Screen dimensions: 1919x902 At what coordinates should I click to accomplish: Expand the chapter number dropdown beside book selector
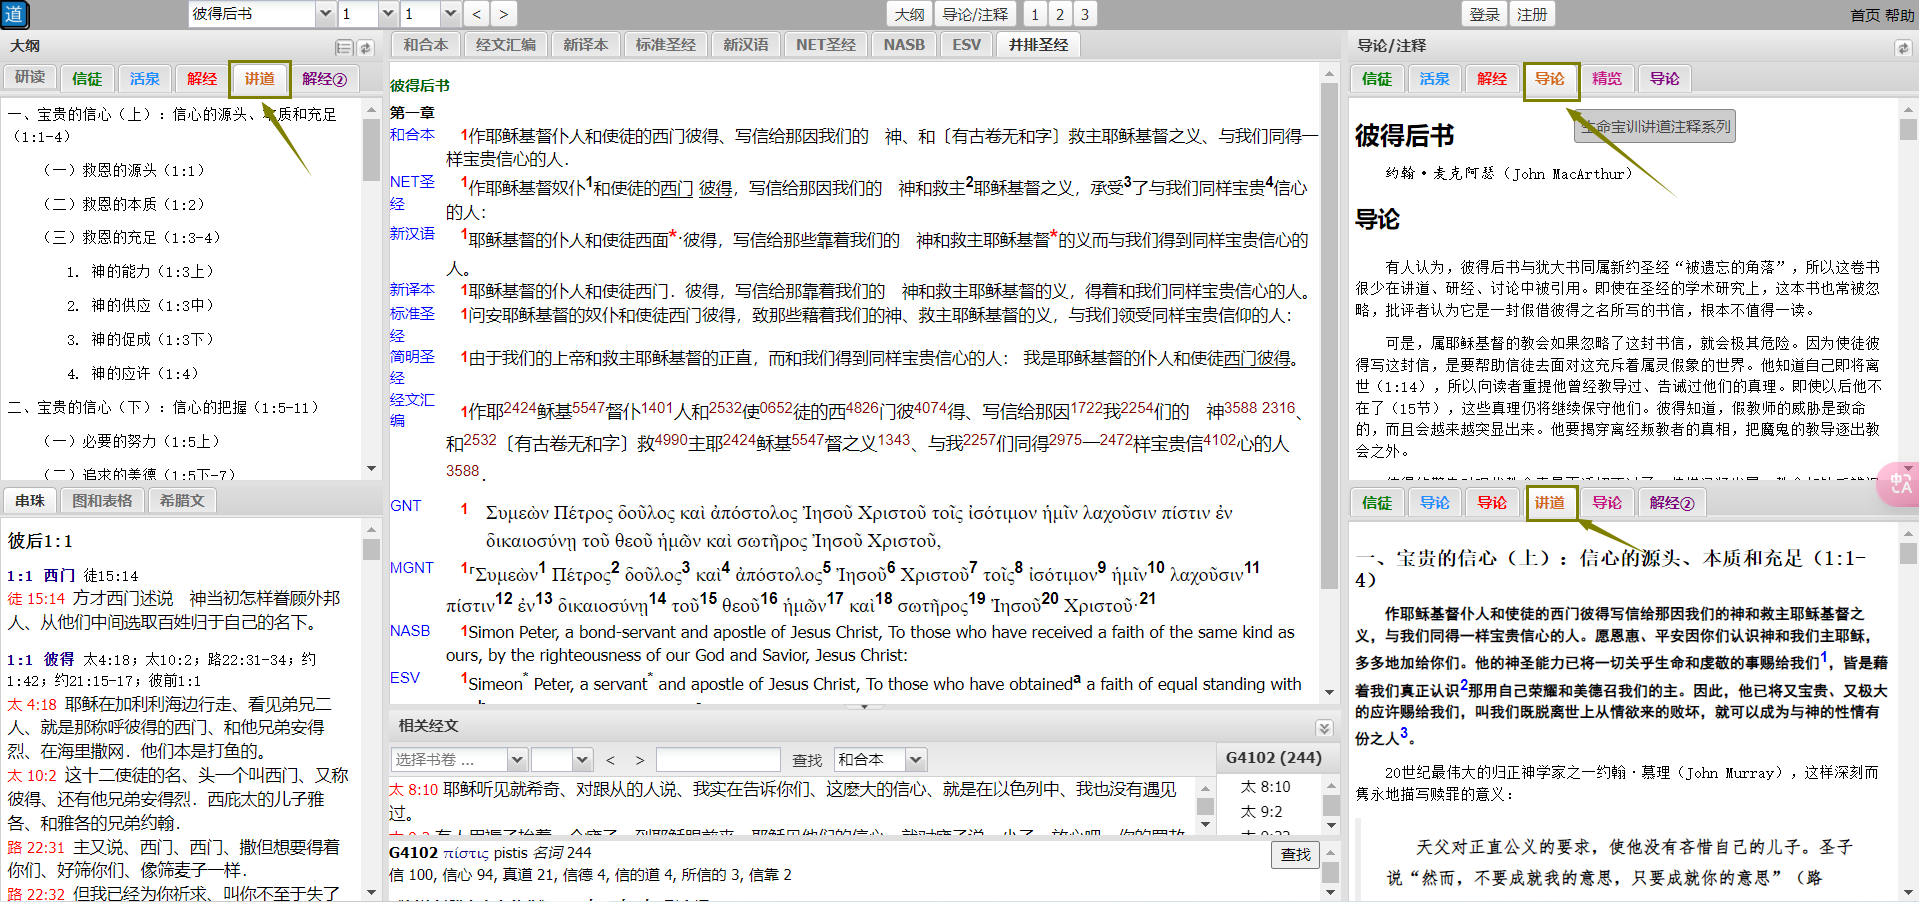pyautogui.click(x=388, y=14)
